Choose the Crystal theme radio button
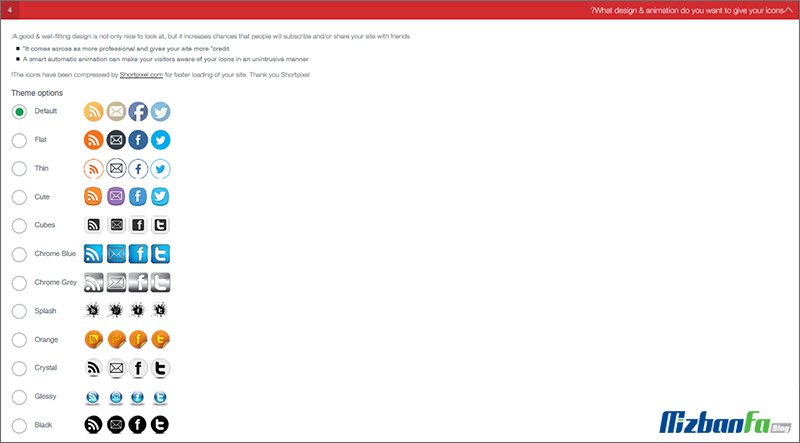This screenshot has width=800, height=443. tap(19, 368)
